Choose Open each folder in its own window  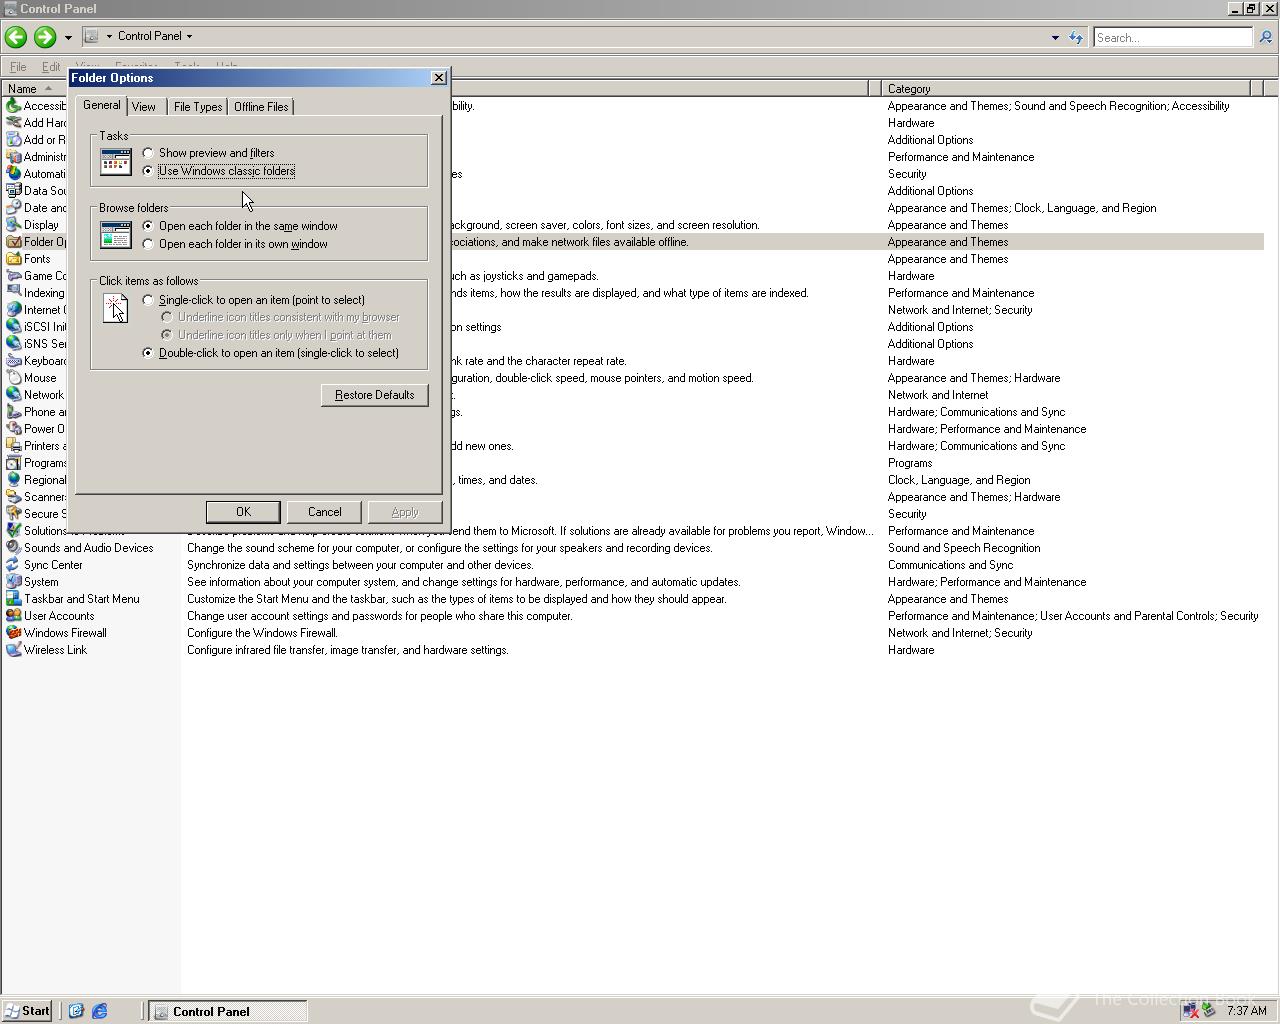pyautogui.click(x=235, y=244)
